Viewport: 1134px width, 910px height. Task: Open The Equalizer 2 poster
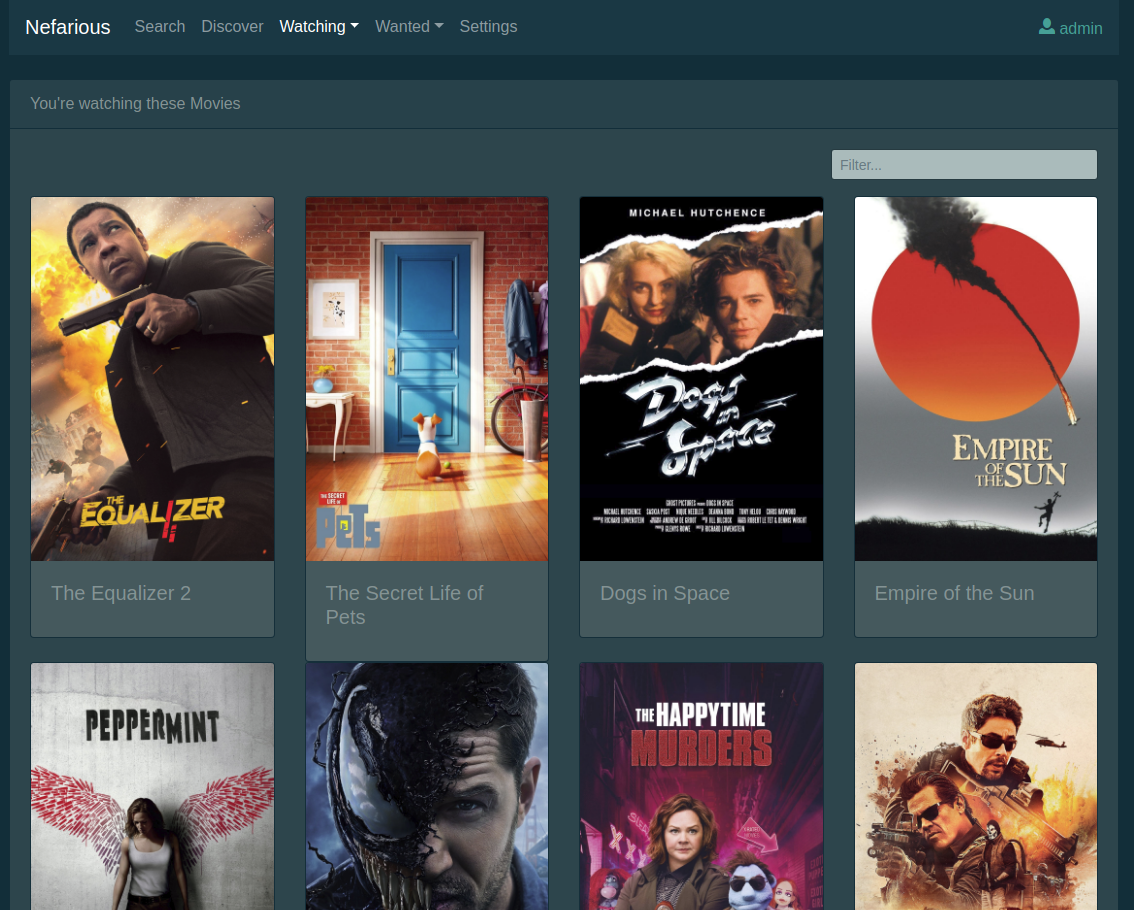pyautogui.click(x=153, y=379)
